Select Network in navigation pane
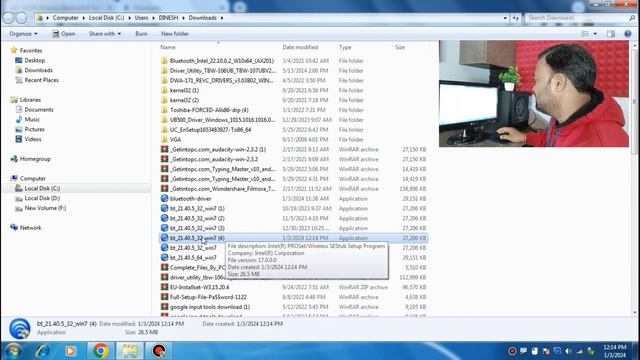640x360 pixels. tap(31, 228)
